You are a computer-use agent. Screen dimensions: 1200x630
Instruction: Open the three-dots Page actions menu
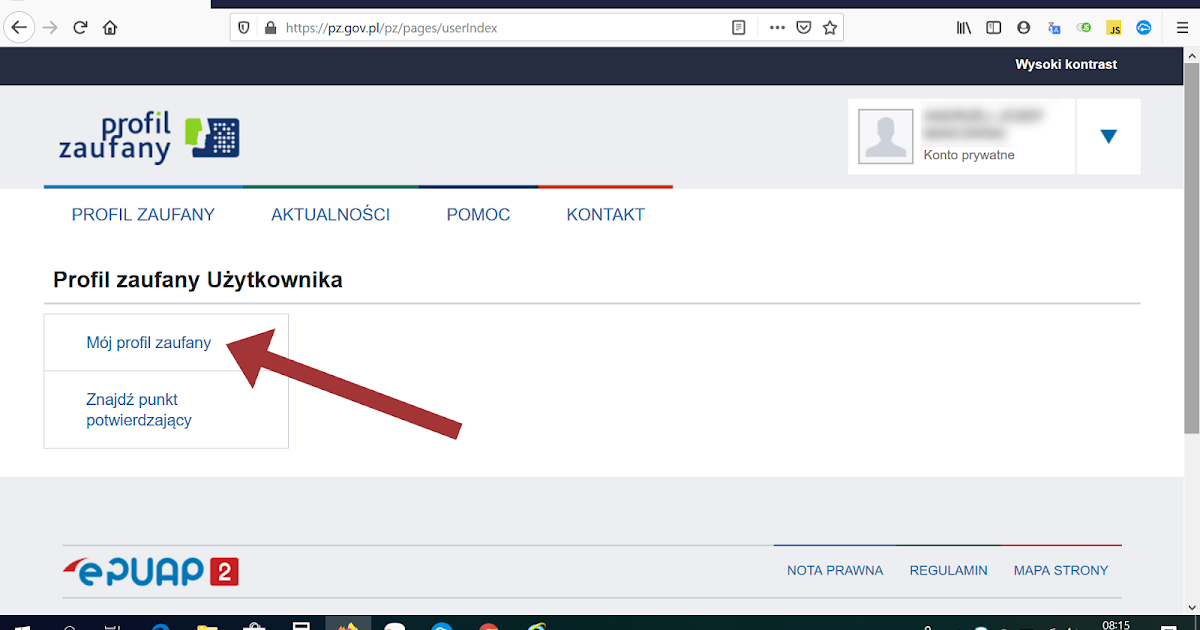(x=776, y=27)
